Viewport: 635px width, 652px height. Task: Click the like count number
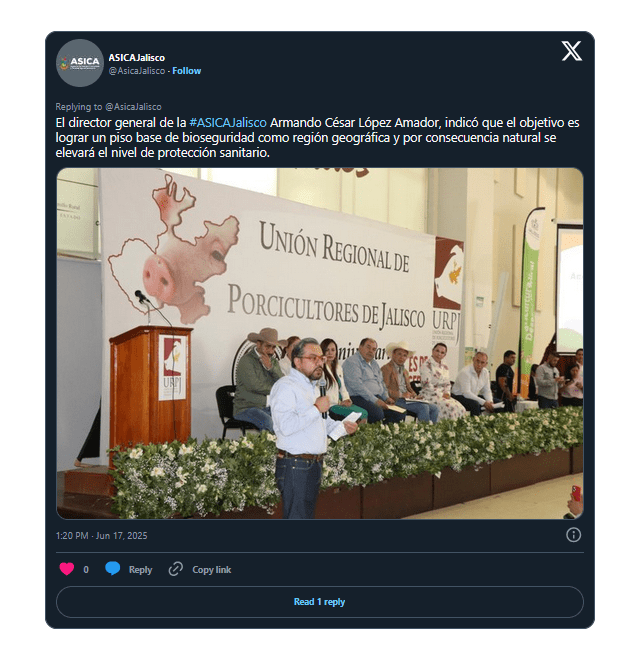(86, 569)
